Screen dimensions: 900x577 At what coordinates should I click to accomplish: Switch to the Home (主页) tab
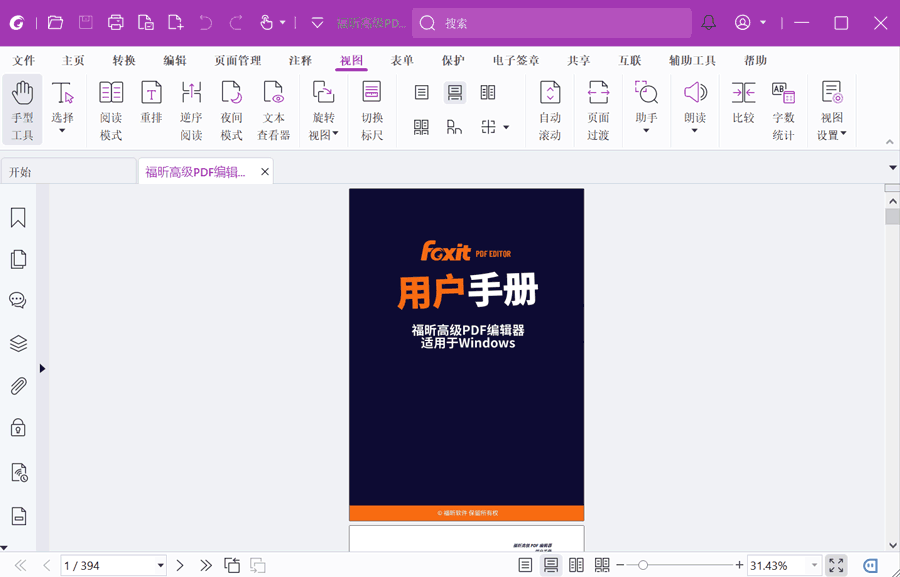point(73,60)
